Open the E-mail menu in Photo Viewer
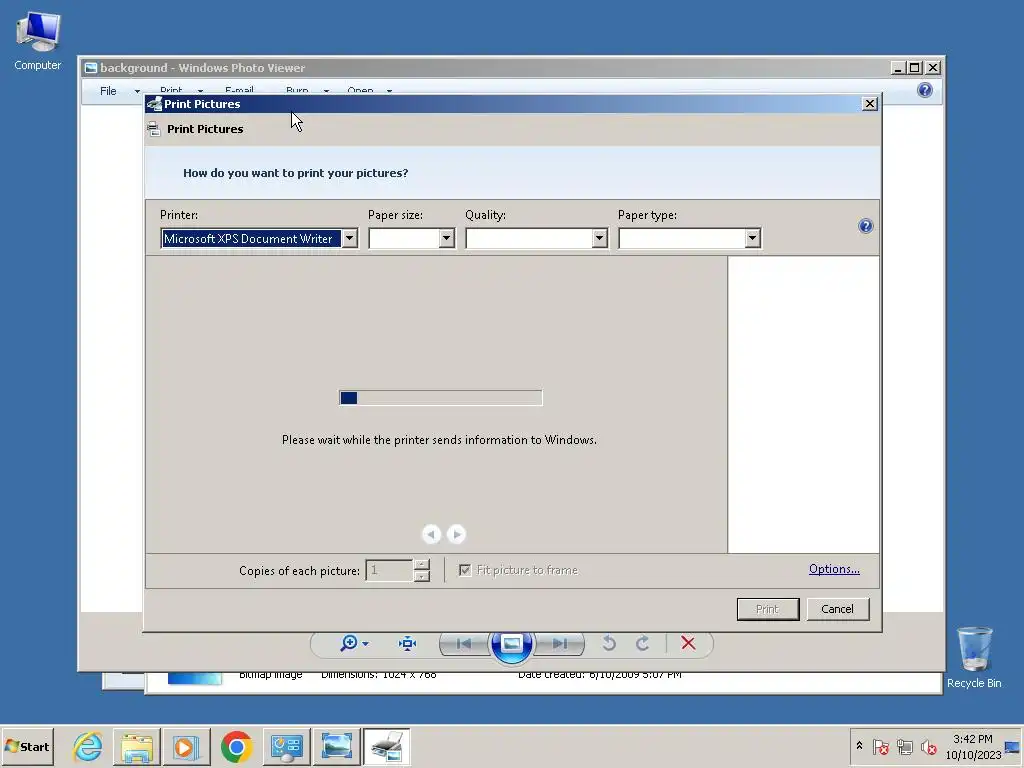Viewport: 1024px width, 768px height. [239, 90]
